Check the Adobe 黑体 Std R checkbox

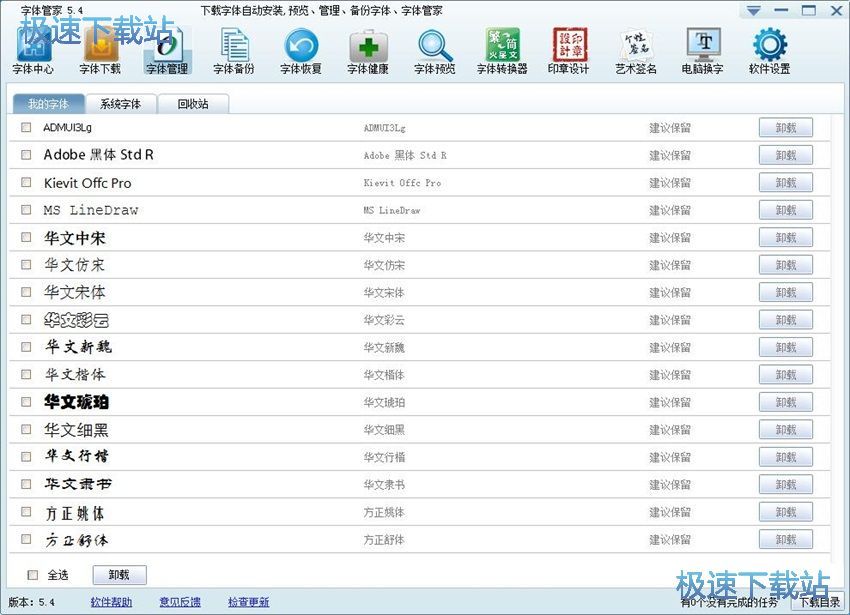tap(26, 155)
